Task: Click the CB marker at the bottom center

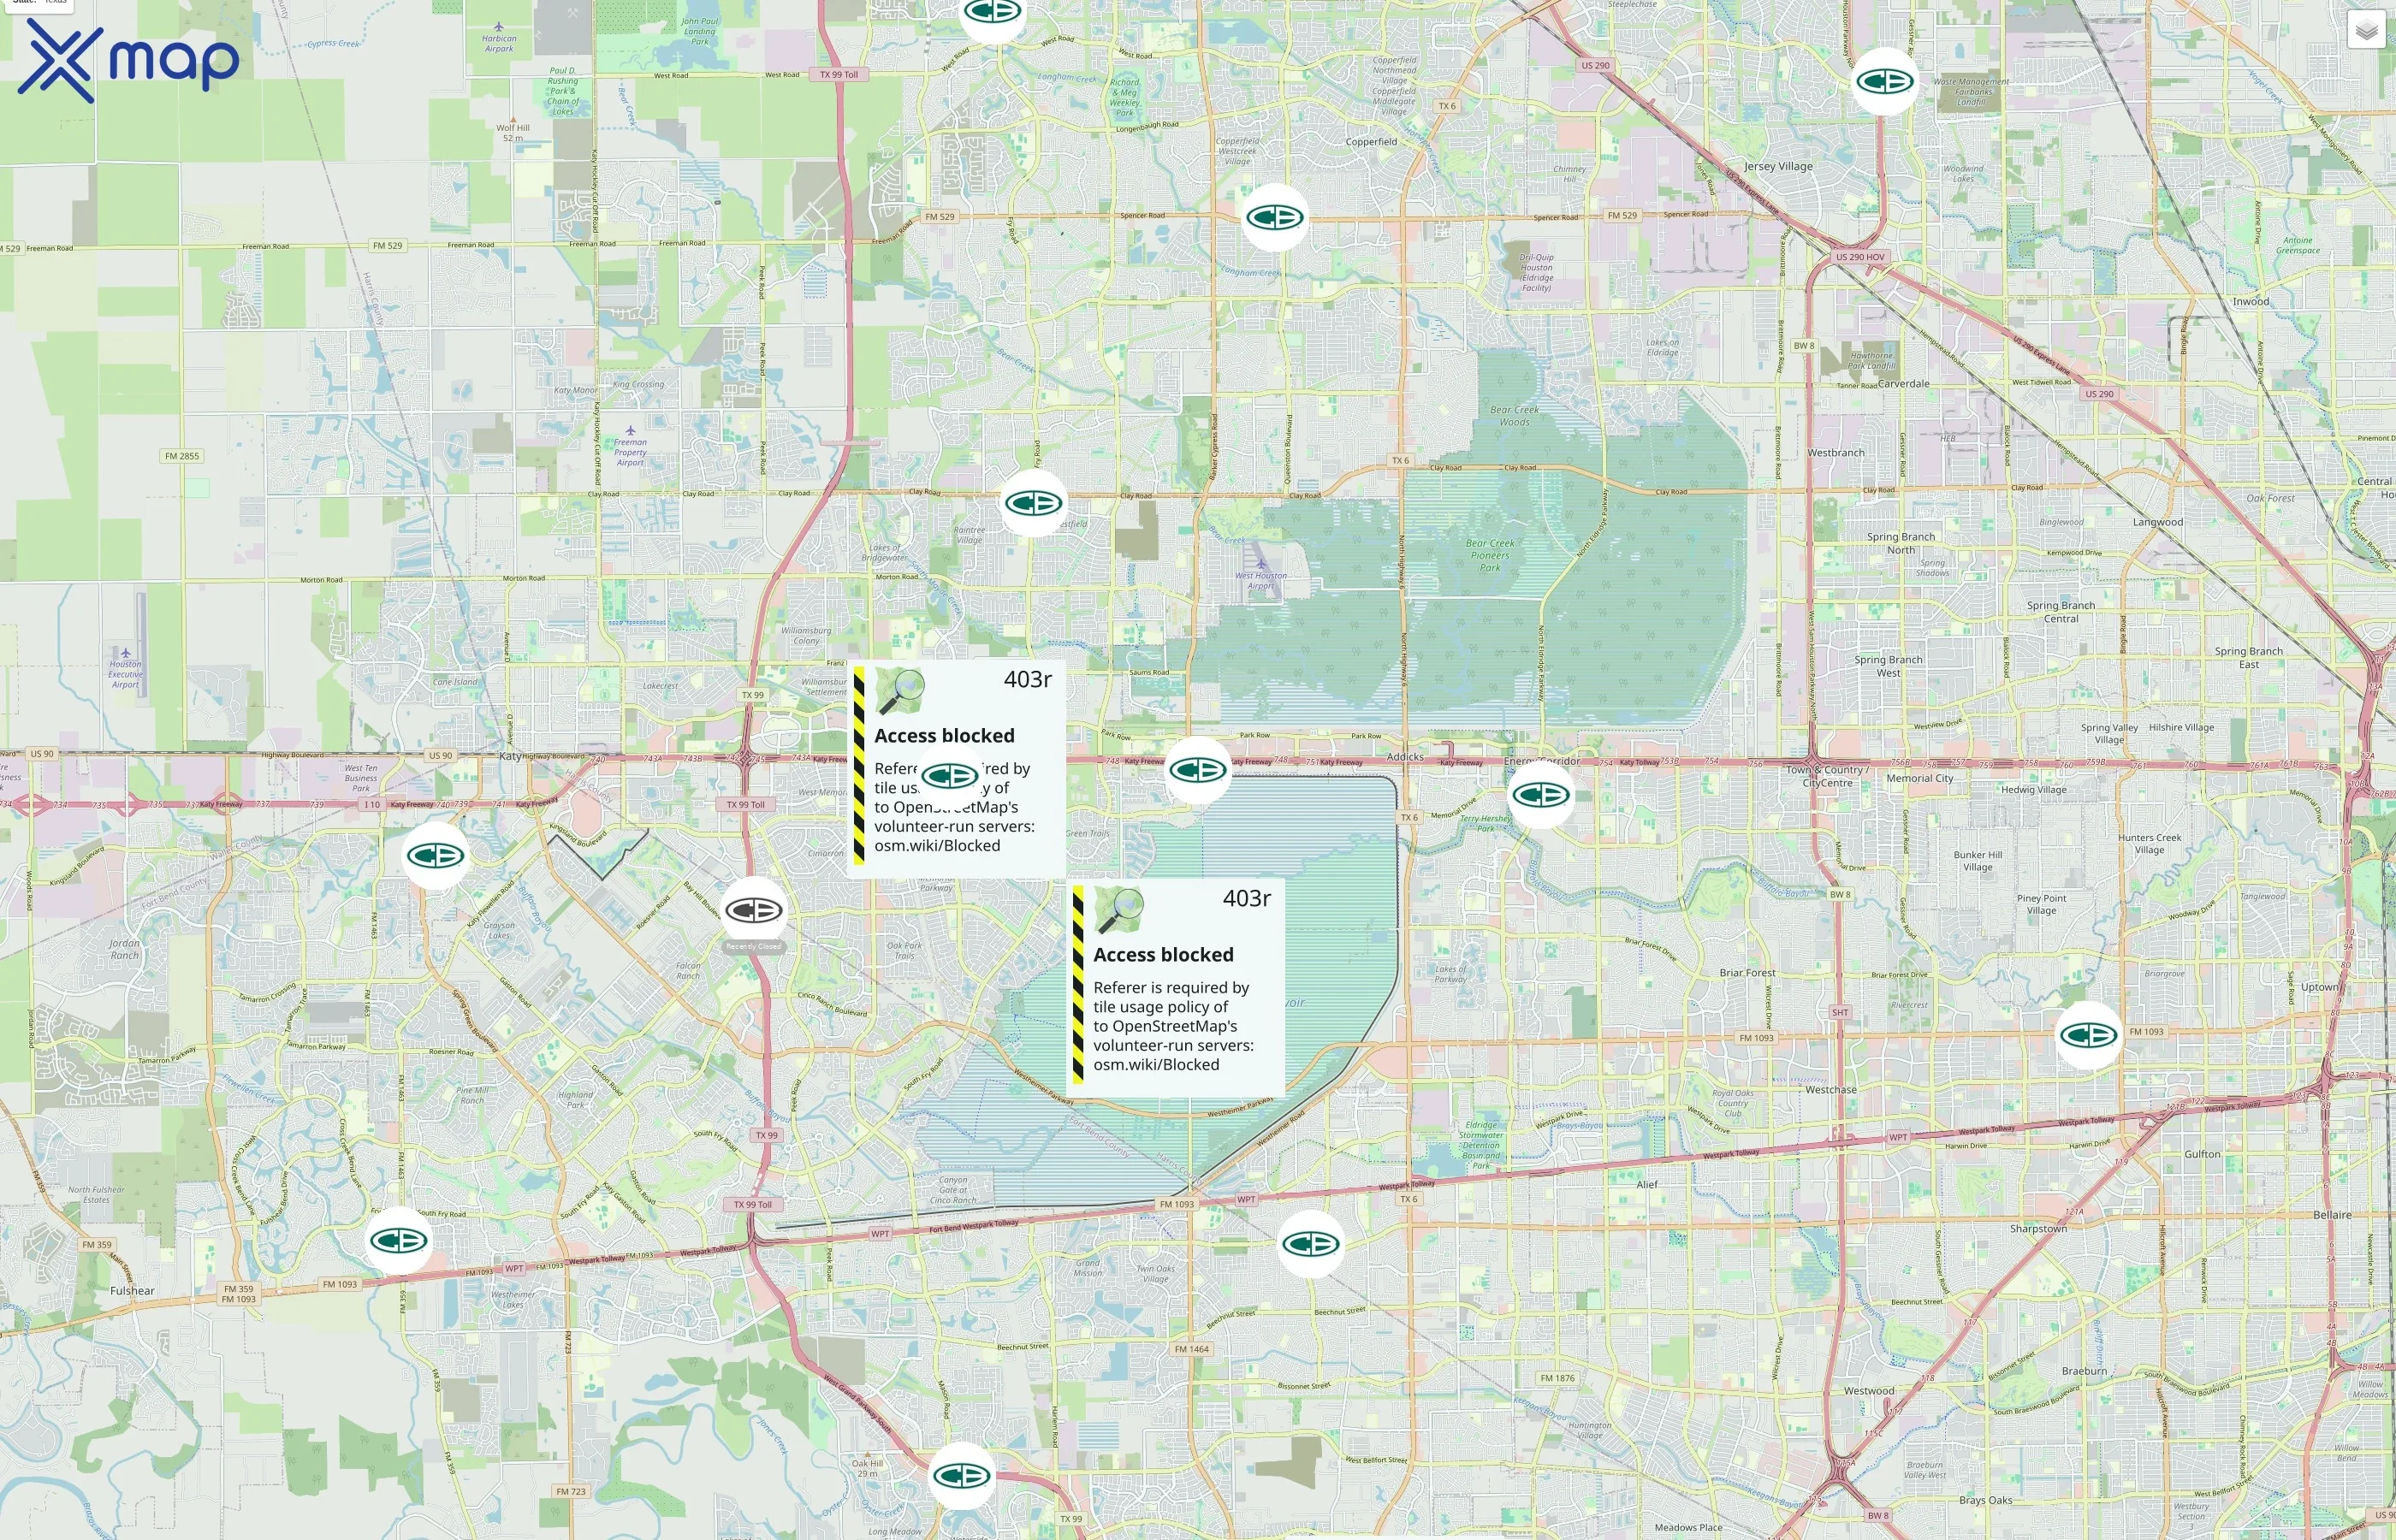Action: (963, 1474)
